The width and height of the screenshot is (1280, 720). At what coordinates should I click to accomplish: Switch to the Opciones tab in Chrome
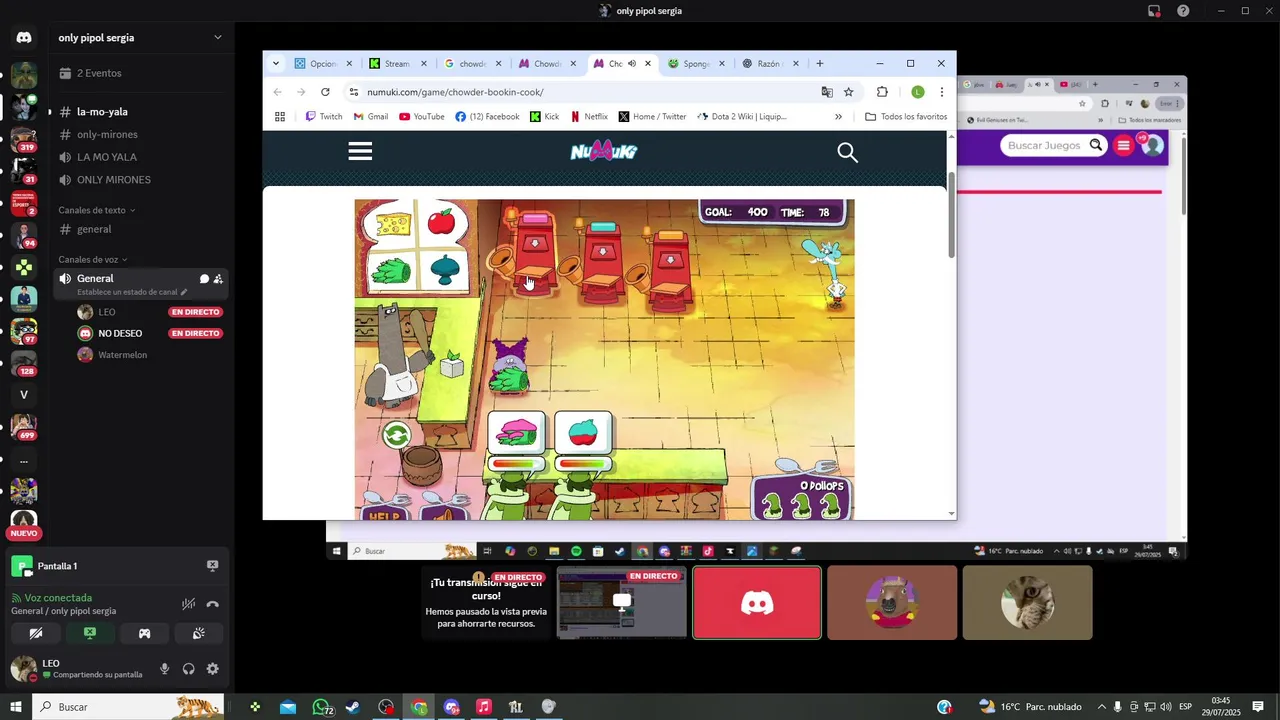click(323, 63)
